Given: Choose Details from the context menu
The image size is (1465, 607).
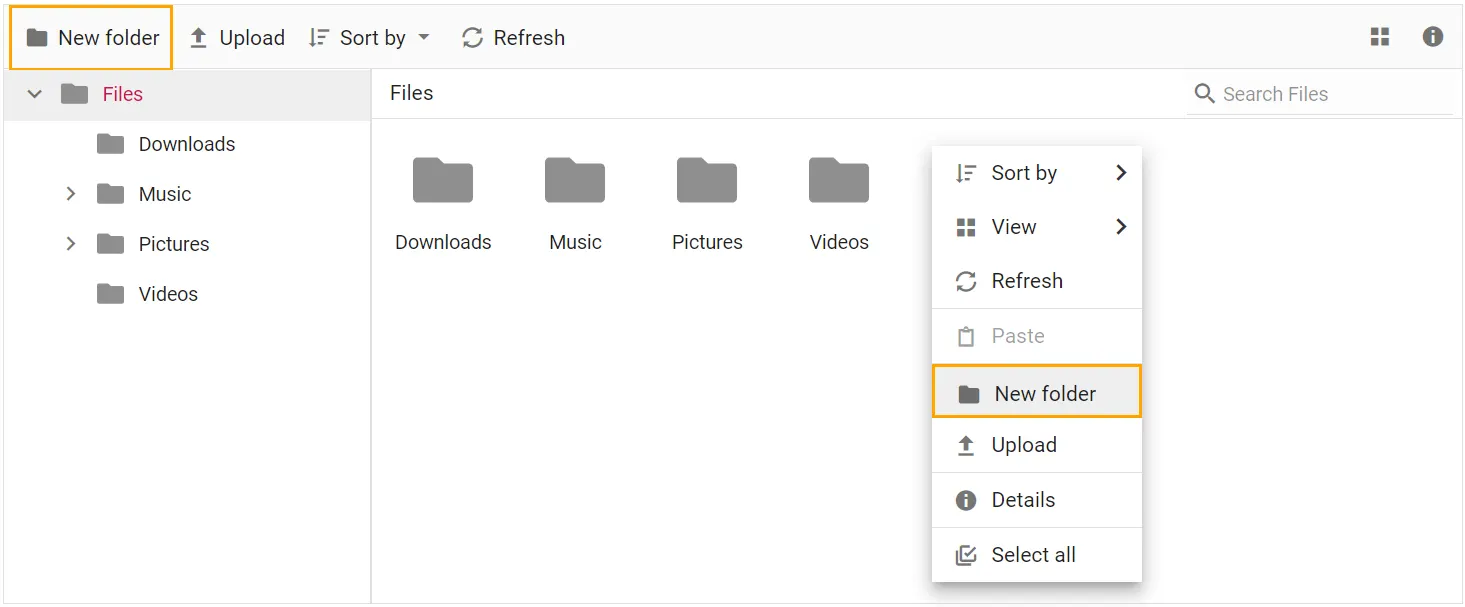Looking at the screenshot, I should 1037,500.
